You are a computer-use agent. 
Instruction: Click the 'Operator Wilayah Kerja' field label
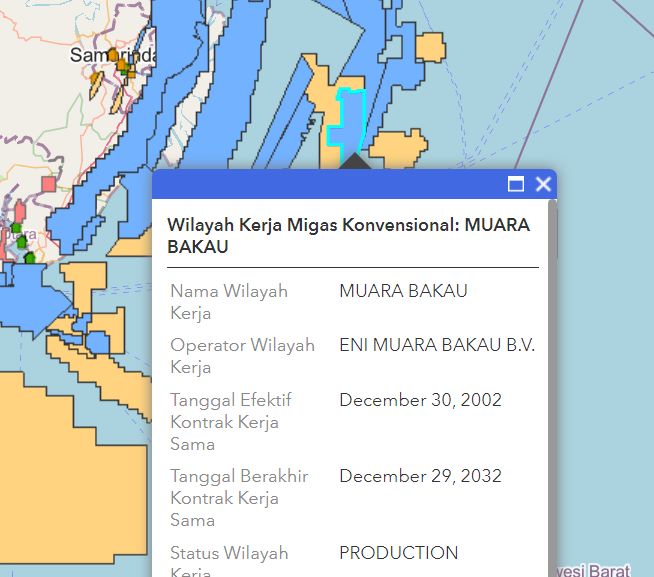coord(242,356)
